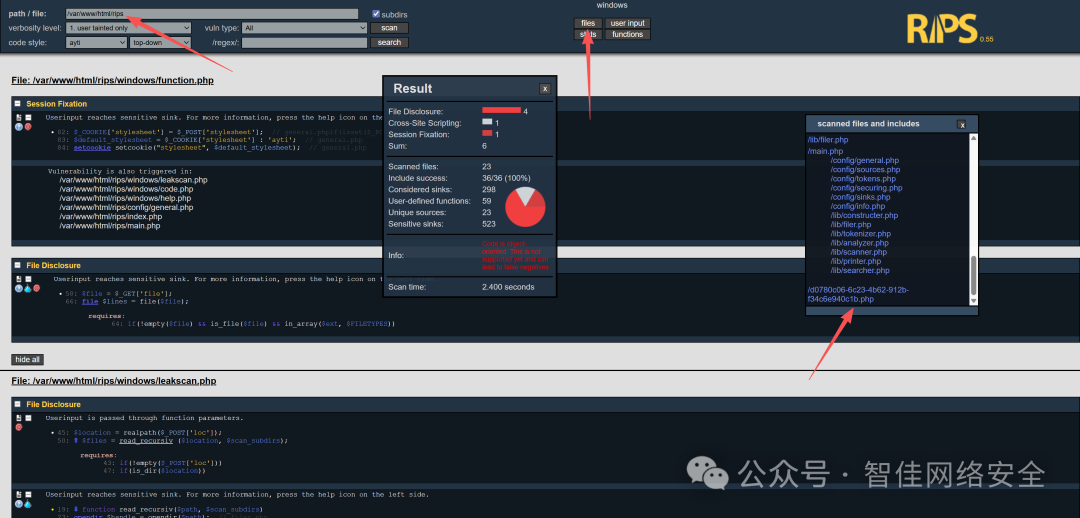Open /main.php in scanned files list

click(825, 152)
